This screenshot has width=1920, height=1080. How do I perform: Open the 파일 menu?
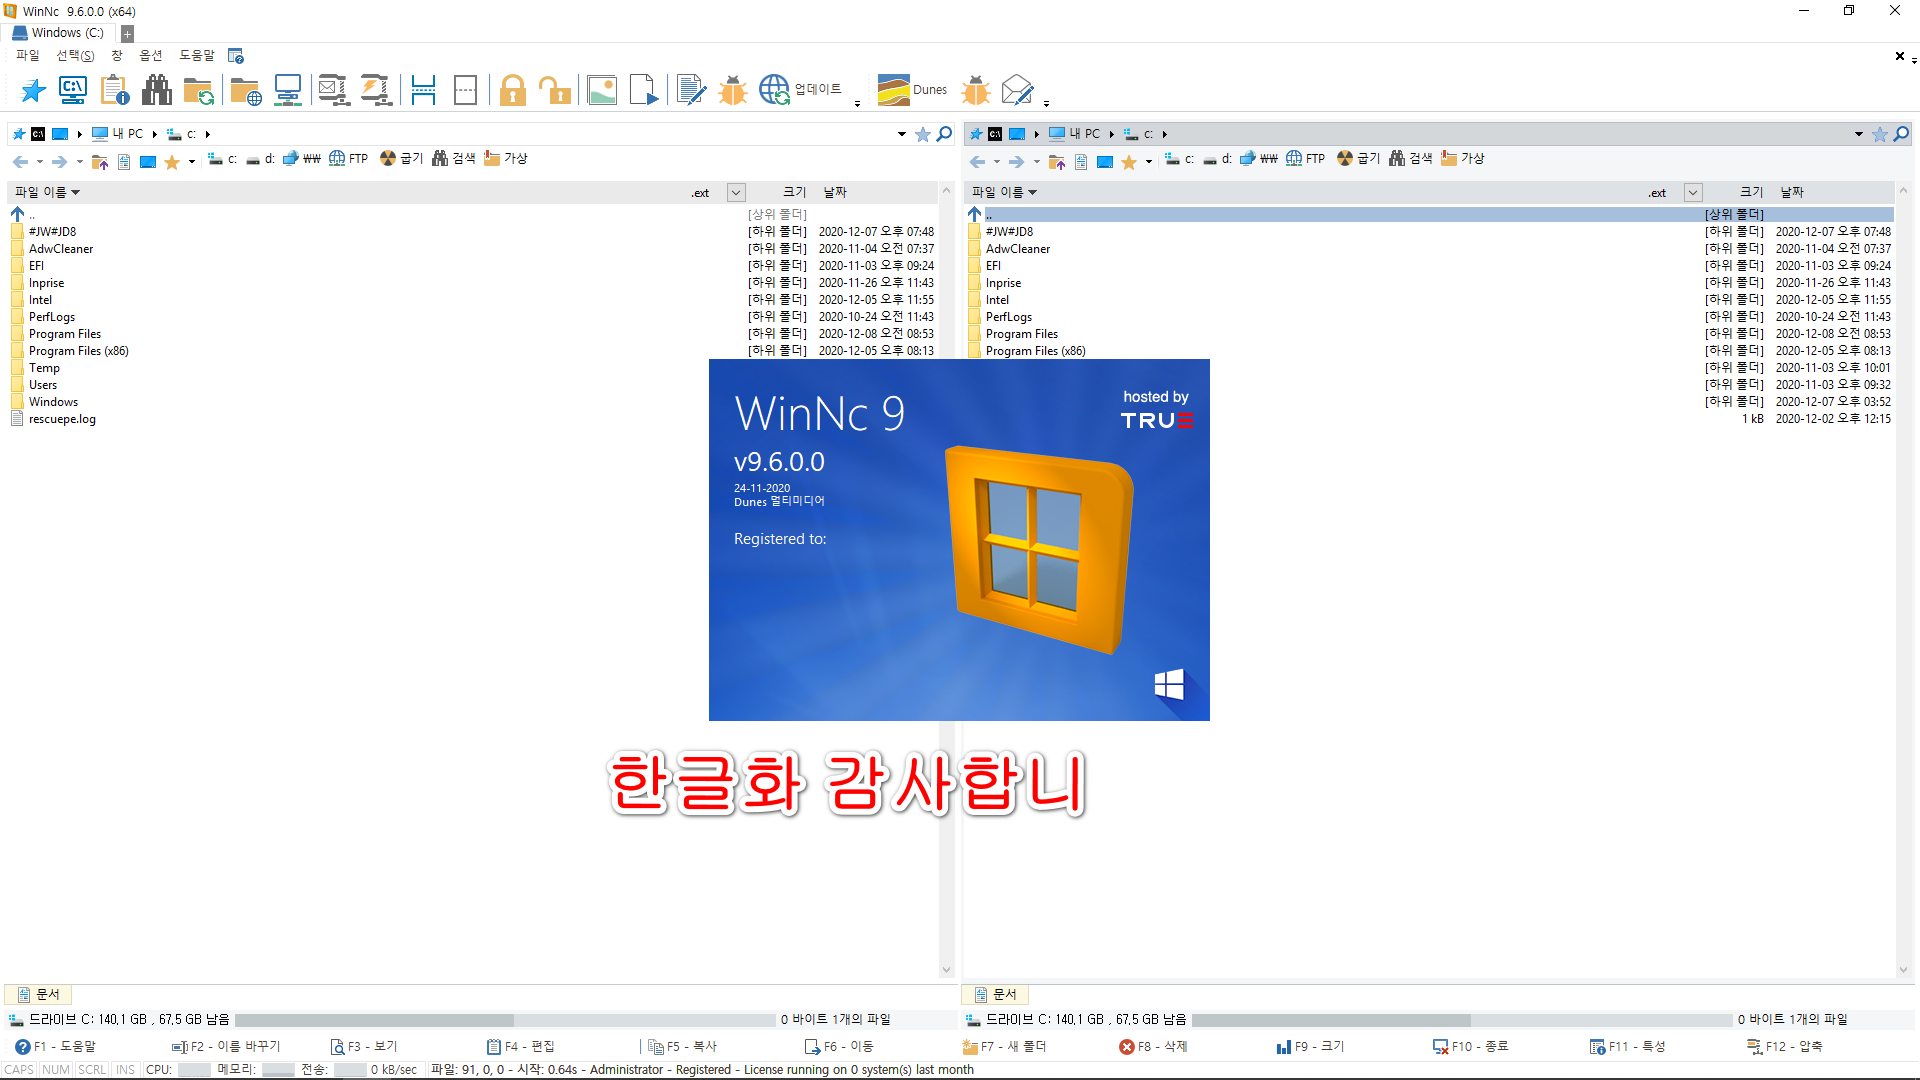[28, 56]
